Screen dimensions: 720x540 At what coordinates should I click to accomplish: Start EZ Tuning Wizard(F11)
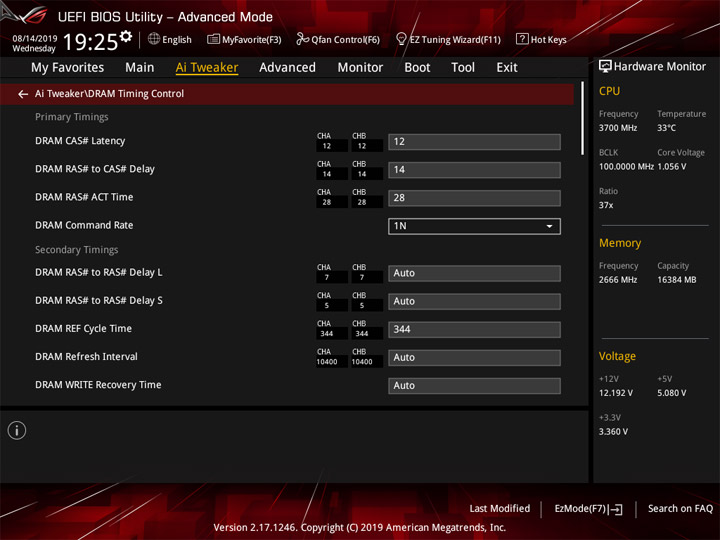point(448,39)
